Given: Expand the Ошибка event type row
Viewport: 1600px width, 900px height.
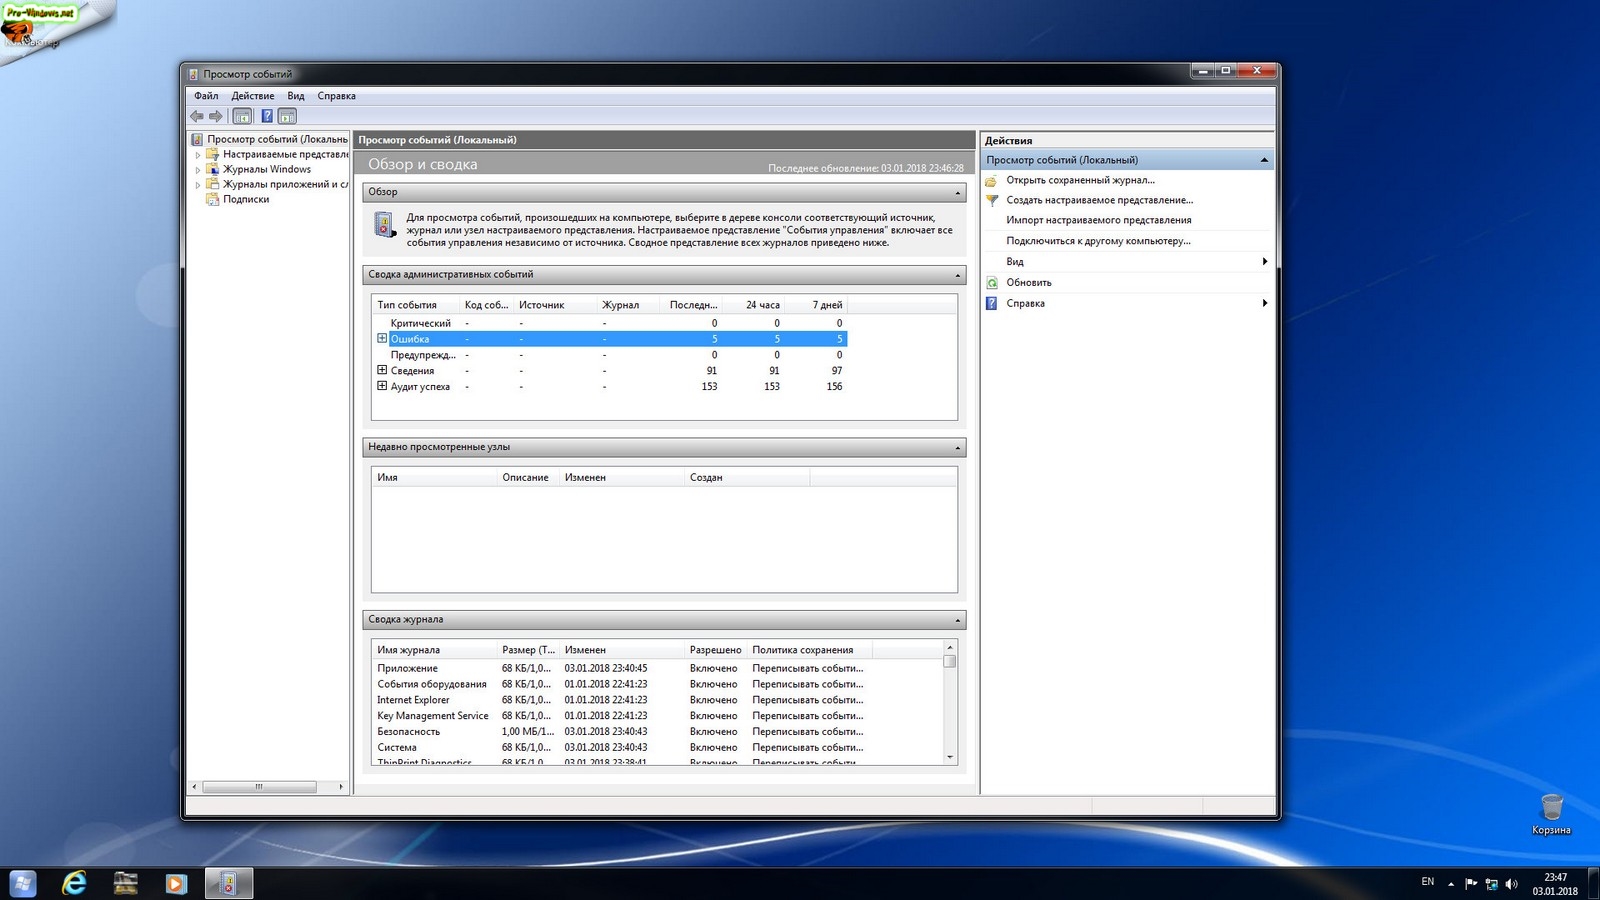Looking at the screenshot, I should (382, 339).
